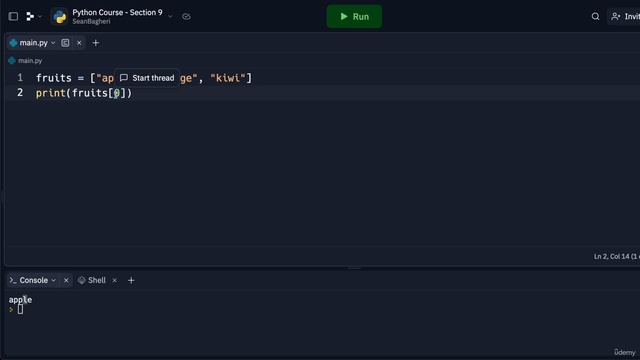Expand the workspace menu chevron
The height and width of the screenshot is (360, 640).
(x=40, y=17)
